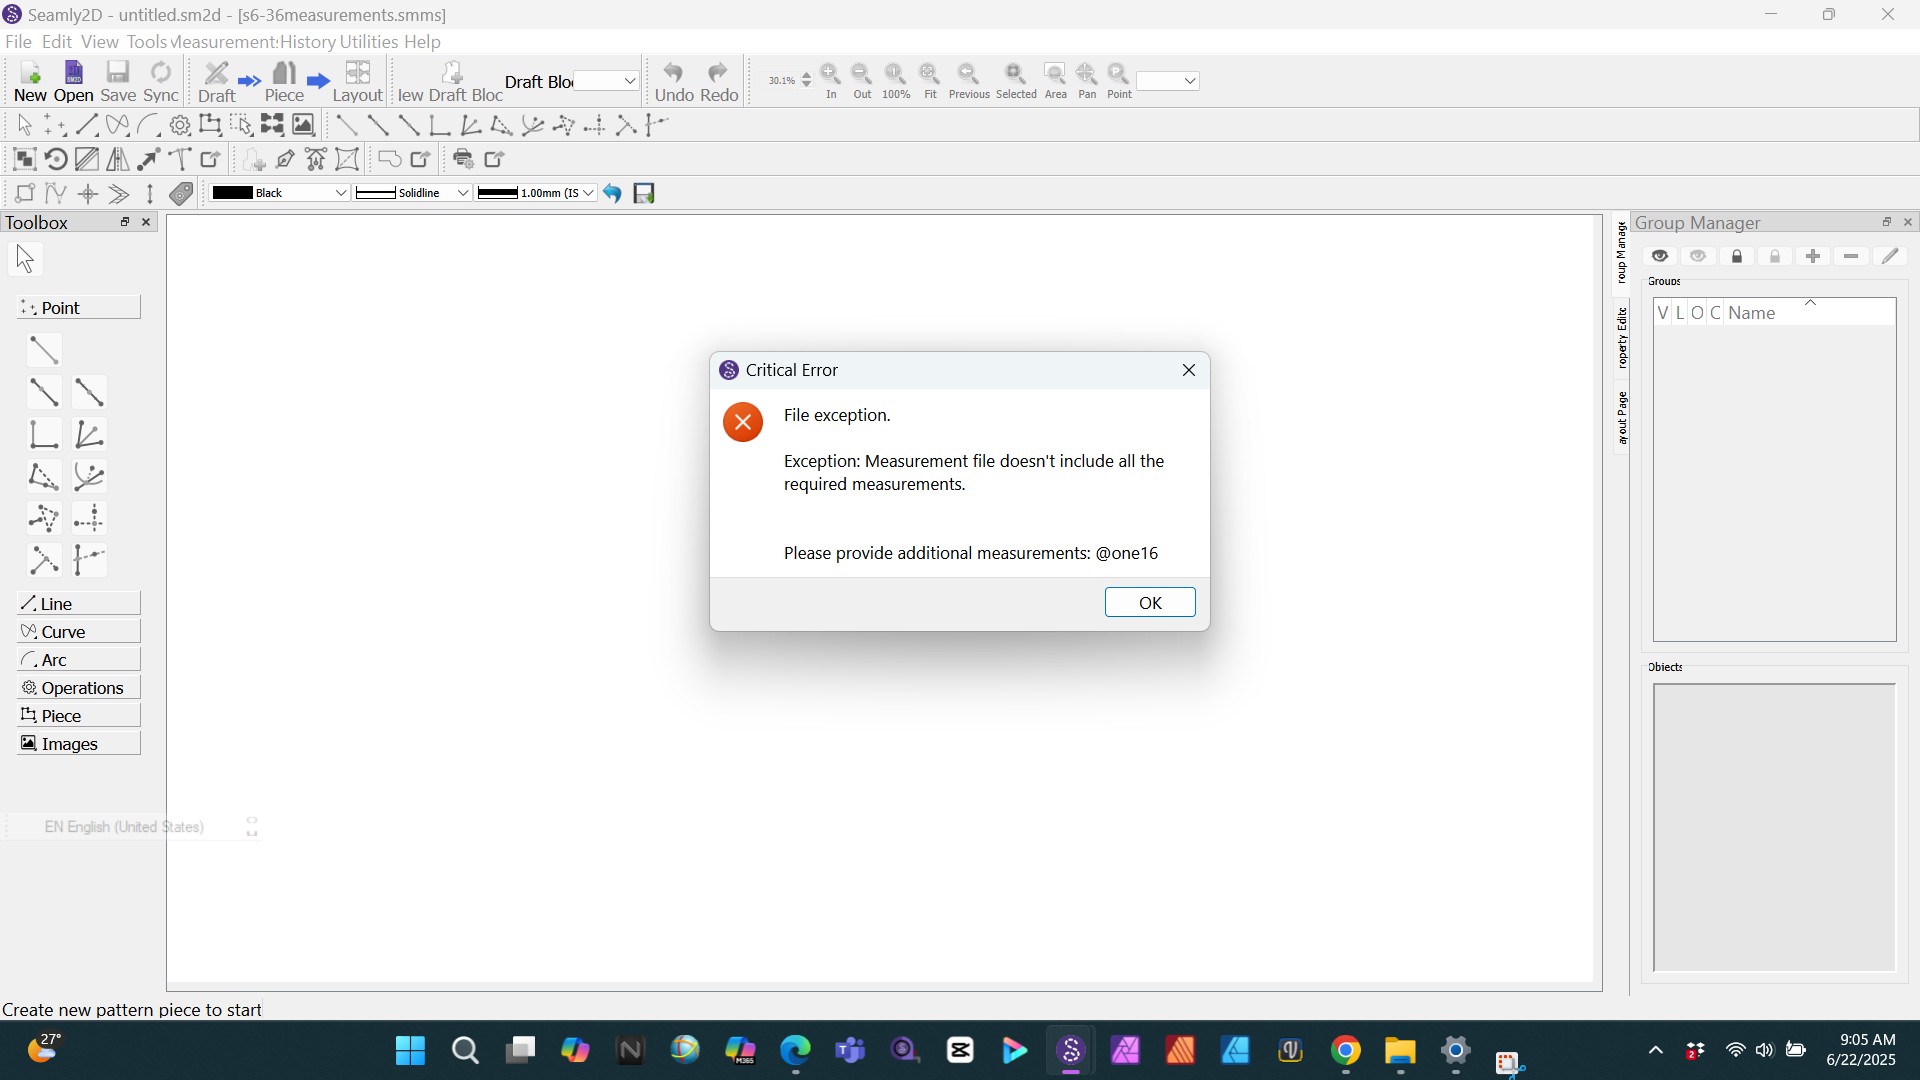Switch to Layout mode
Viewport: 1920px width, 1080px height.
tap(358, 81)
